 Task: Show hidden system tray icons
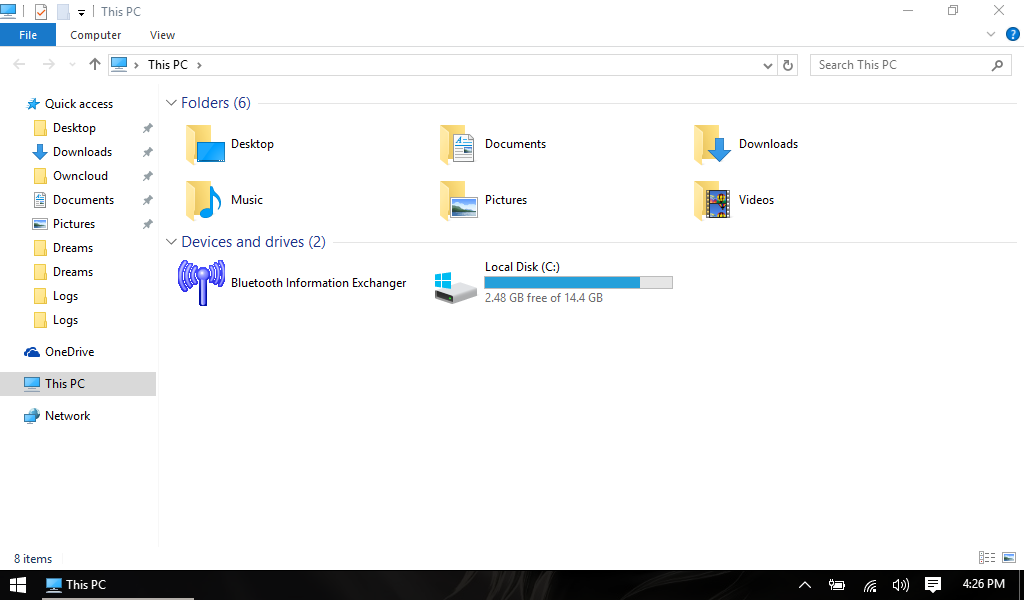point(805,585)
